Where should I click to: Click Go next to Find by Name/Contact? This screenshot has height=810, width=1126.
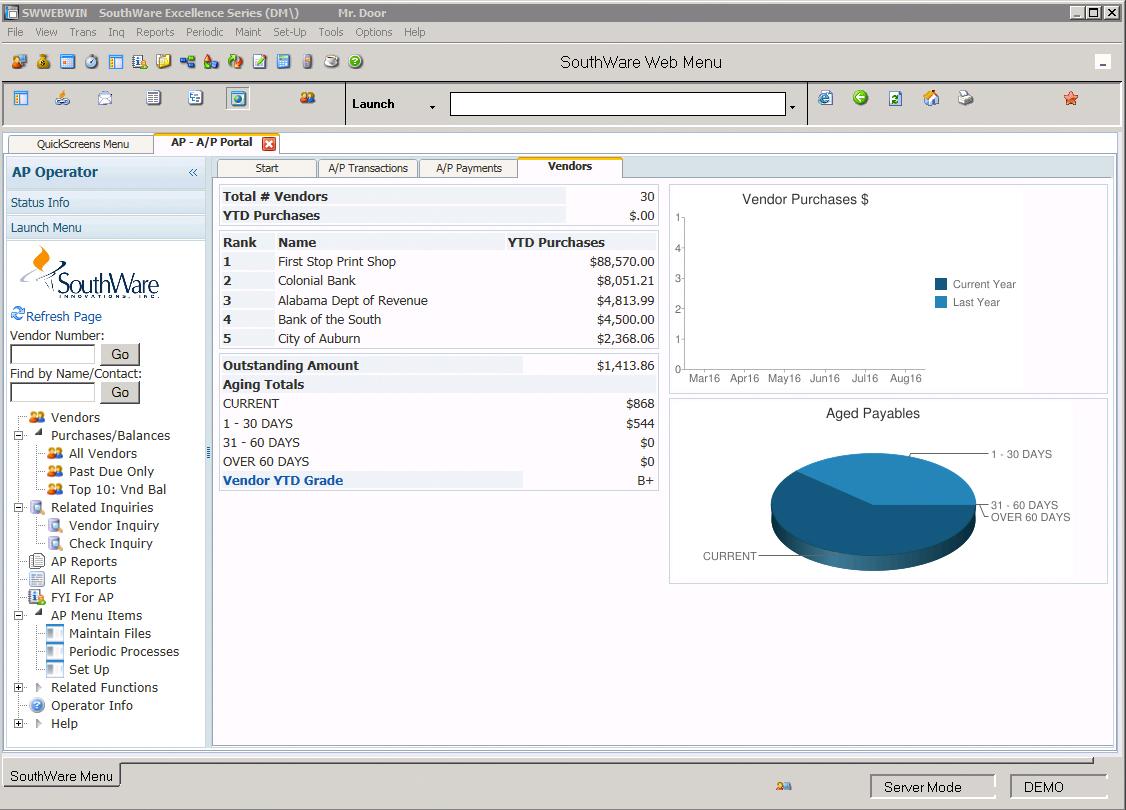[120, 392]
